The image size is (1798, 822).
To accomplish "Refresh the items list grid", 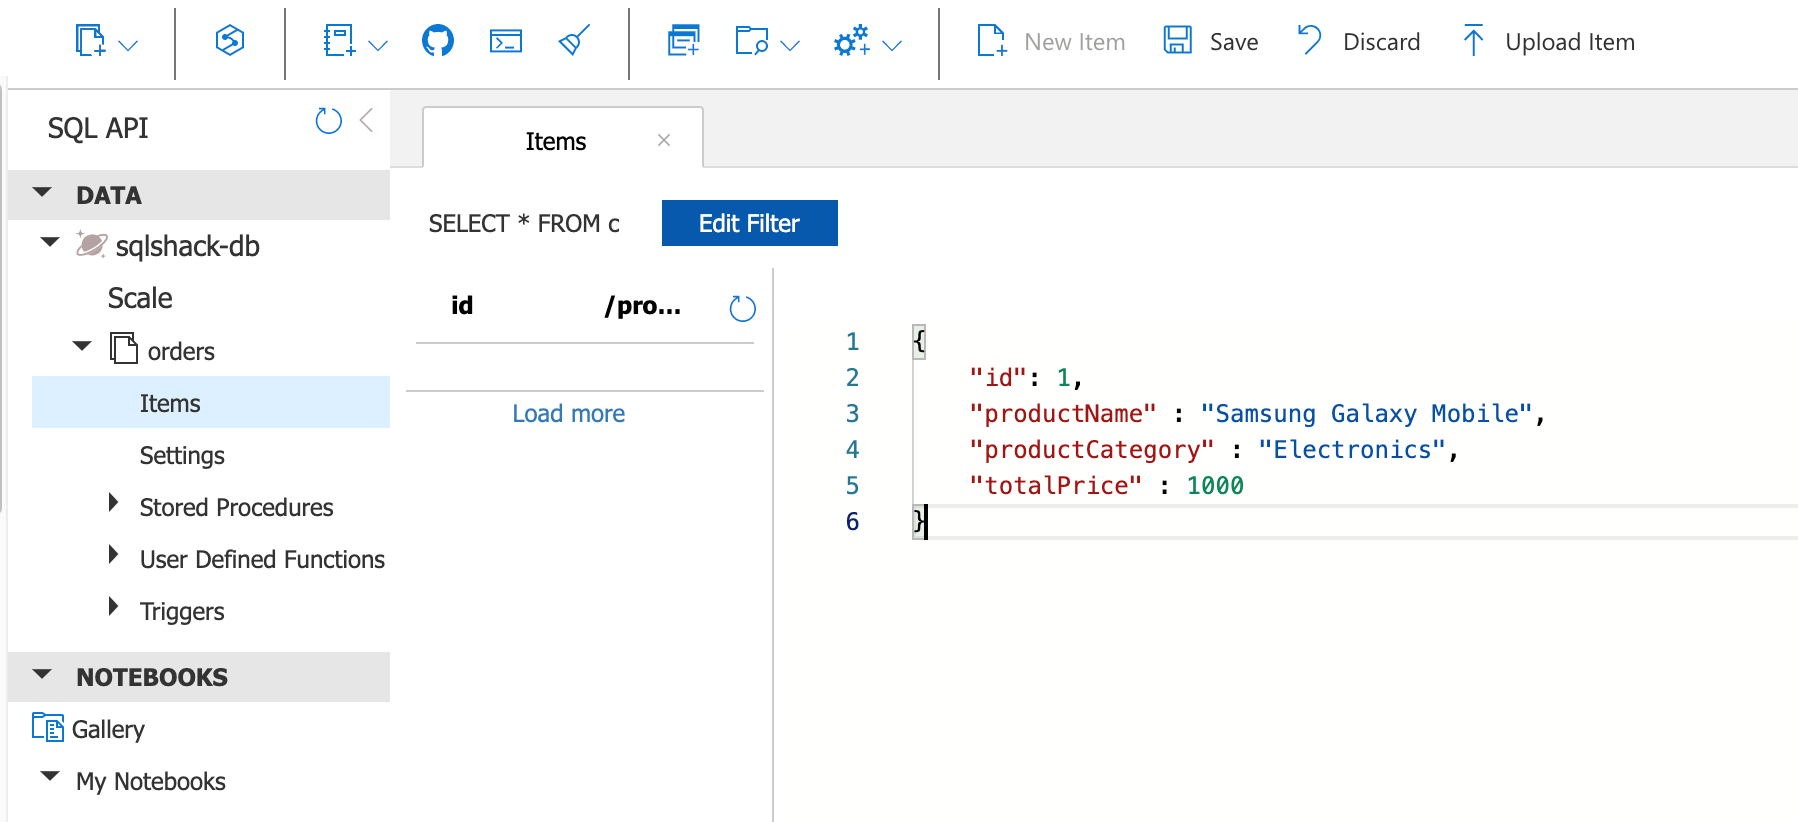I will coord(742,308).
